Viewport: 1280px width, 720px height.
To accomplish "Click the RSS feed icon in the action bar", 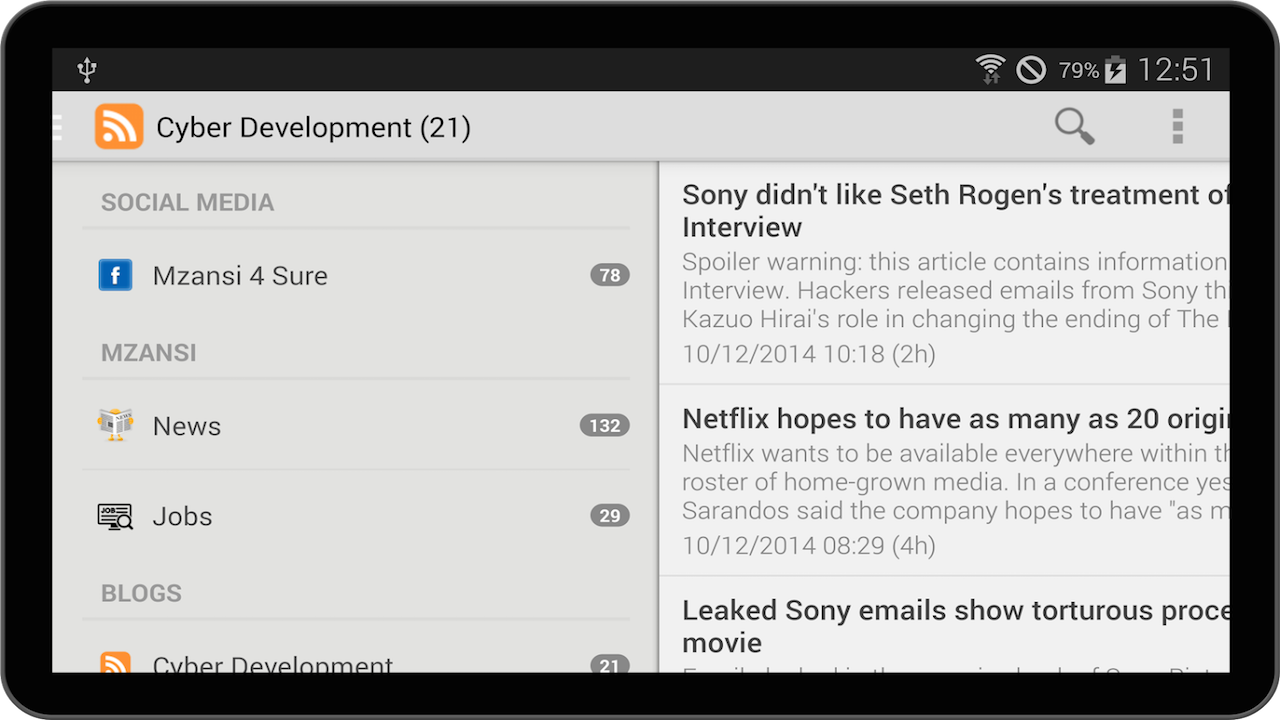I will pyautogui.click(x=118, y=126).
